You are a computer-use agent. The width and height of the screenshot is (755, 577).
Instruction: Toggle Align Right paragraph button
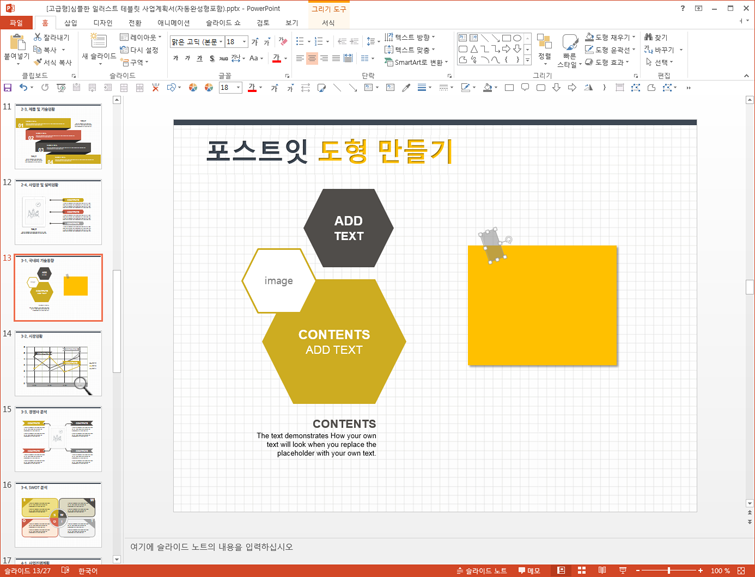(x=324, y=58)
